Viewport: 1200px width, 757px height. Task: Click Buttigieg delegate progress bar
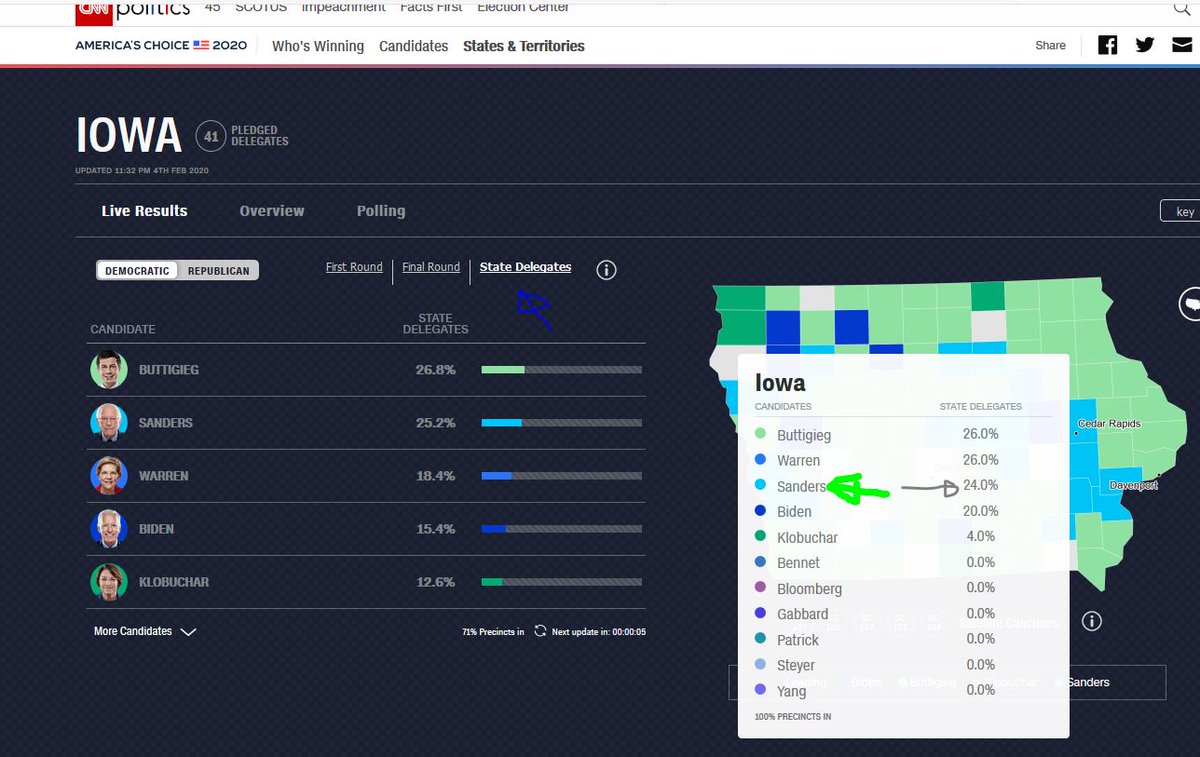(x=562, y=370)
